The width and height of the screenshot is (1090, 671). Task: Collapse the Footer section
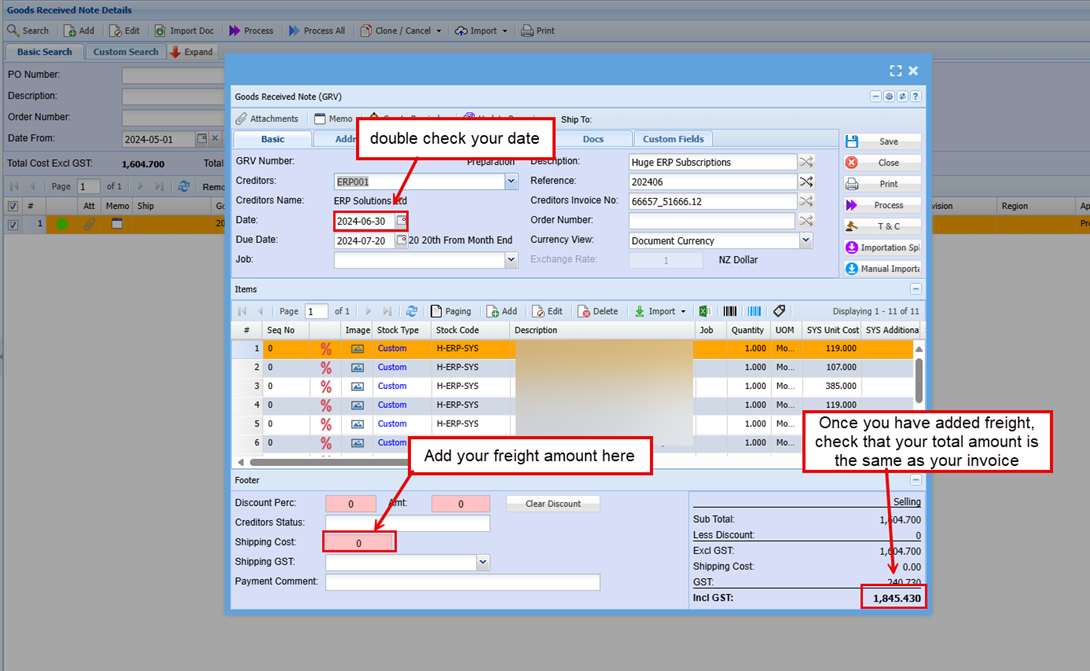click(x=915, y=480)
